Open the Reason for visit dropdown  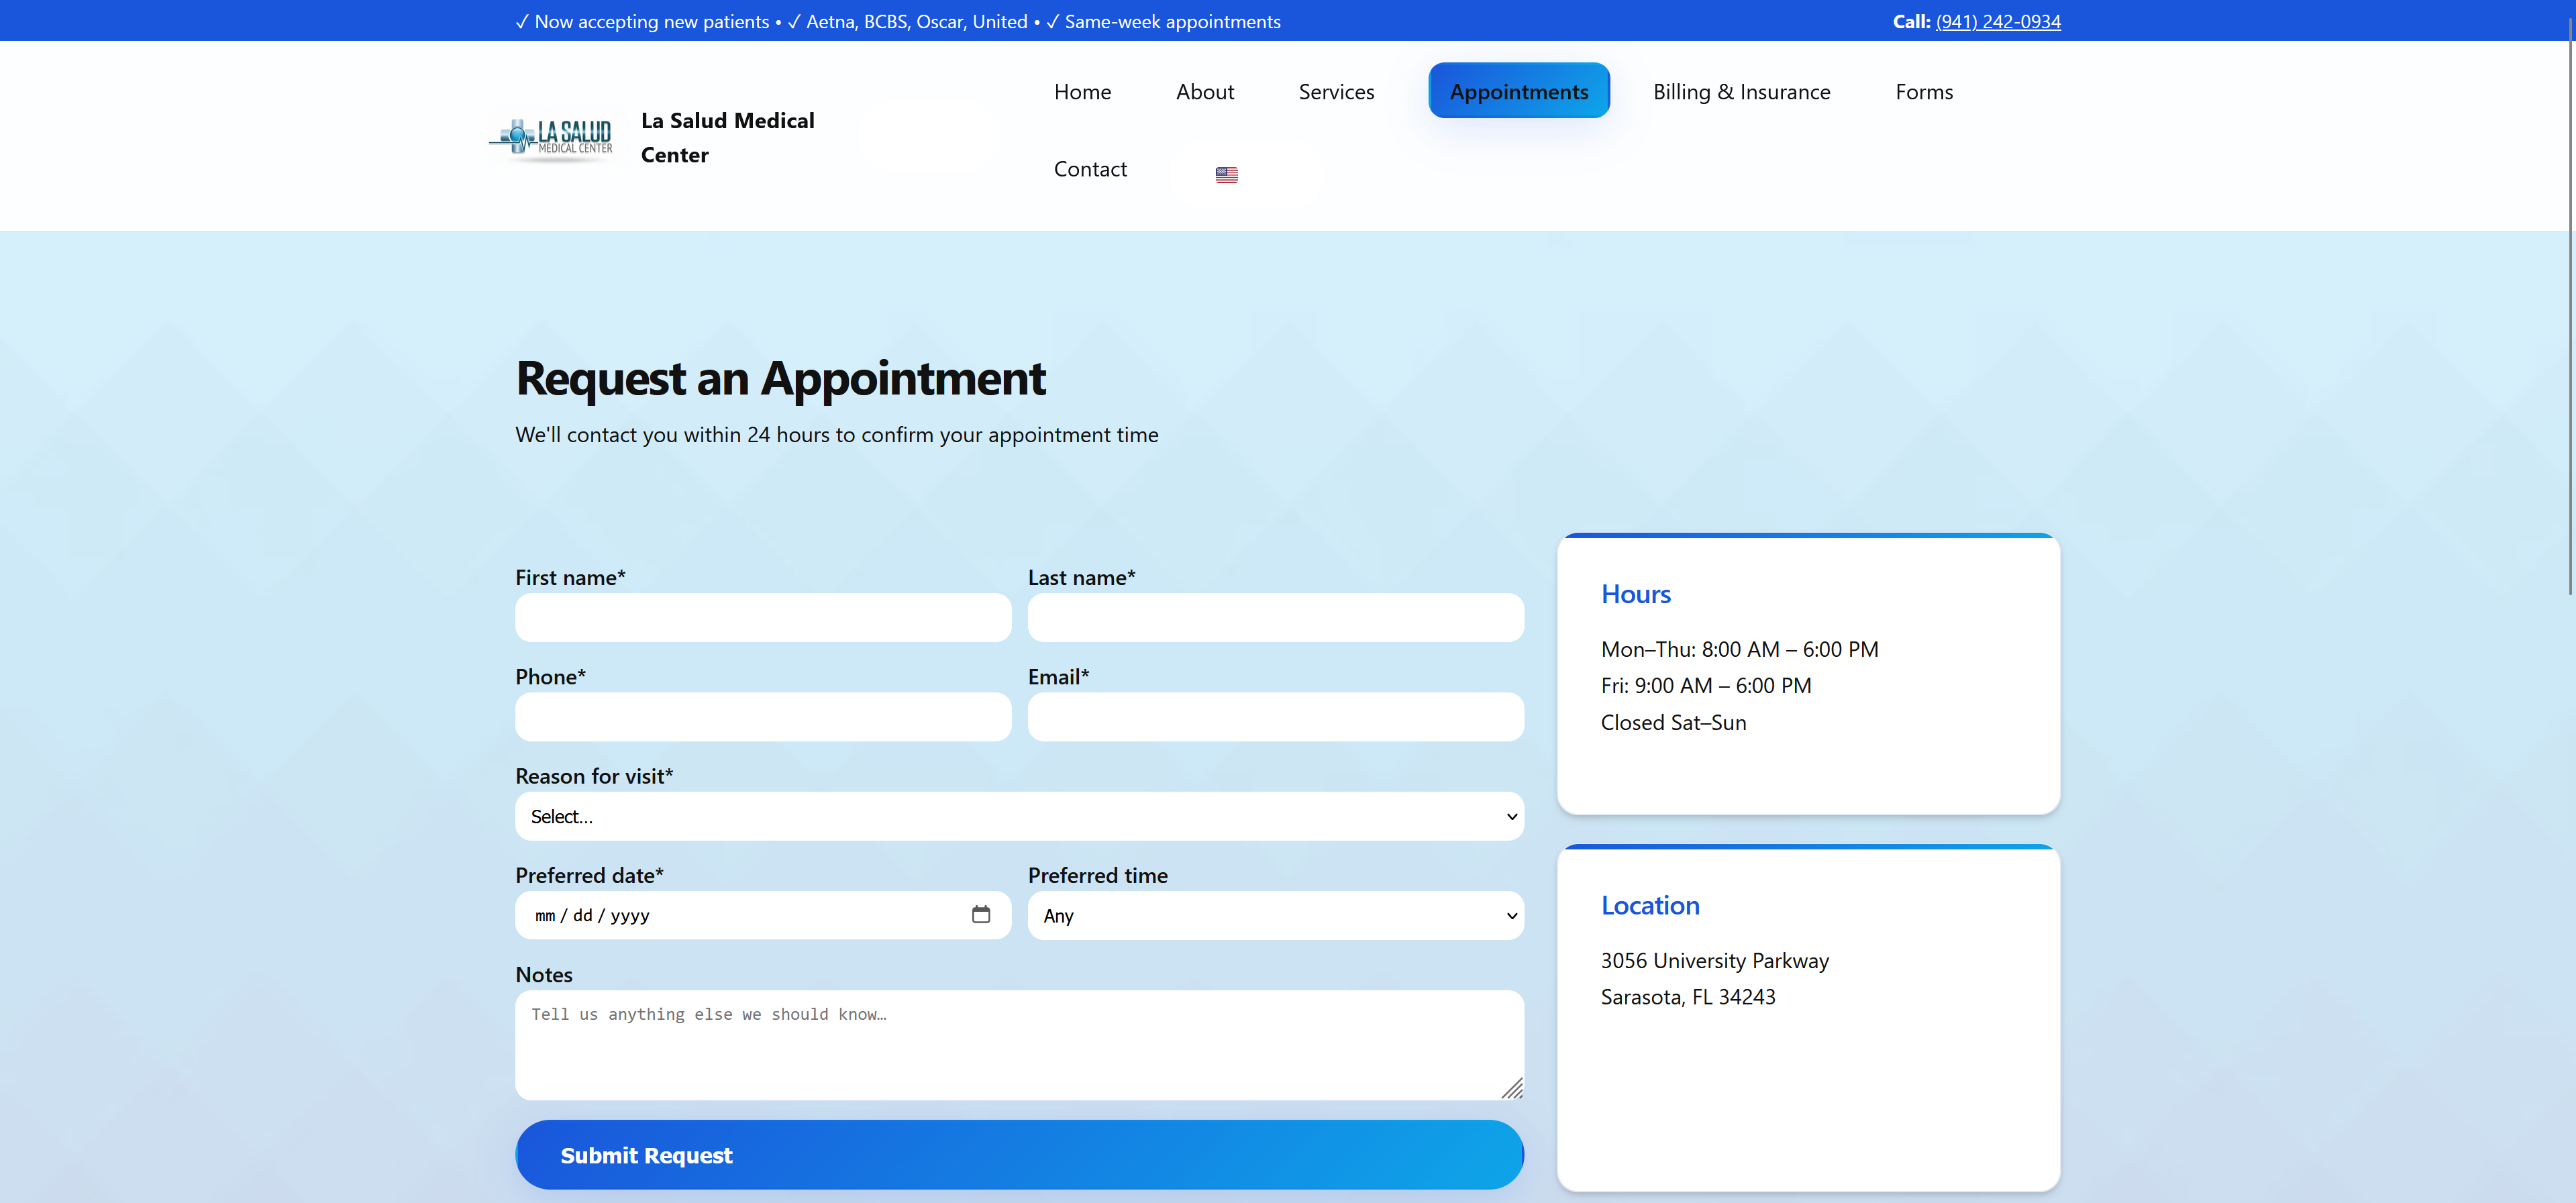pos(1018,816)
